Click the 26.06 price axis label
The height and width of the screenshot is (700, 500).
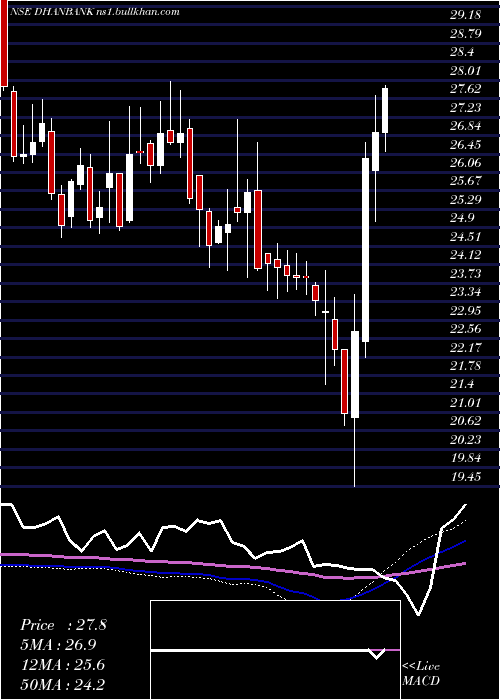tap(465, 163)
